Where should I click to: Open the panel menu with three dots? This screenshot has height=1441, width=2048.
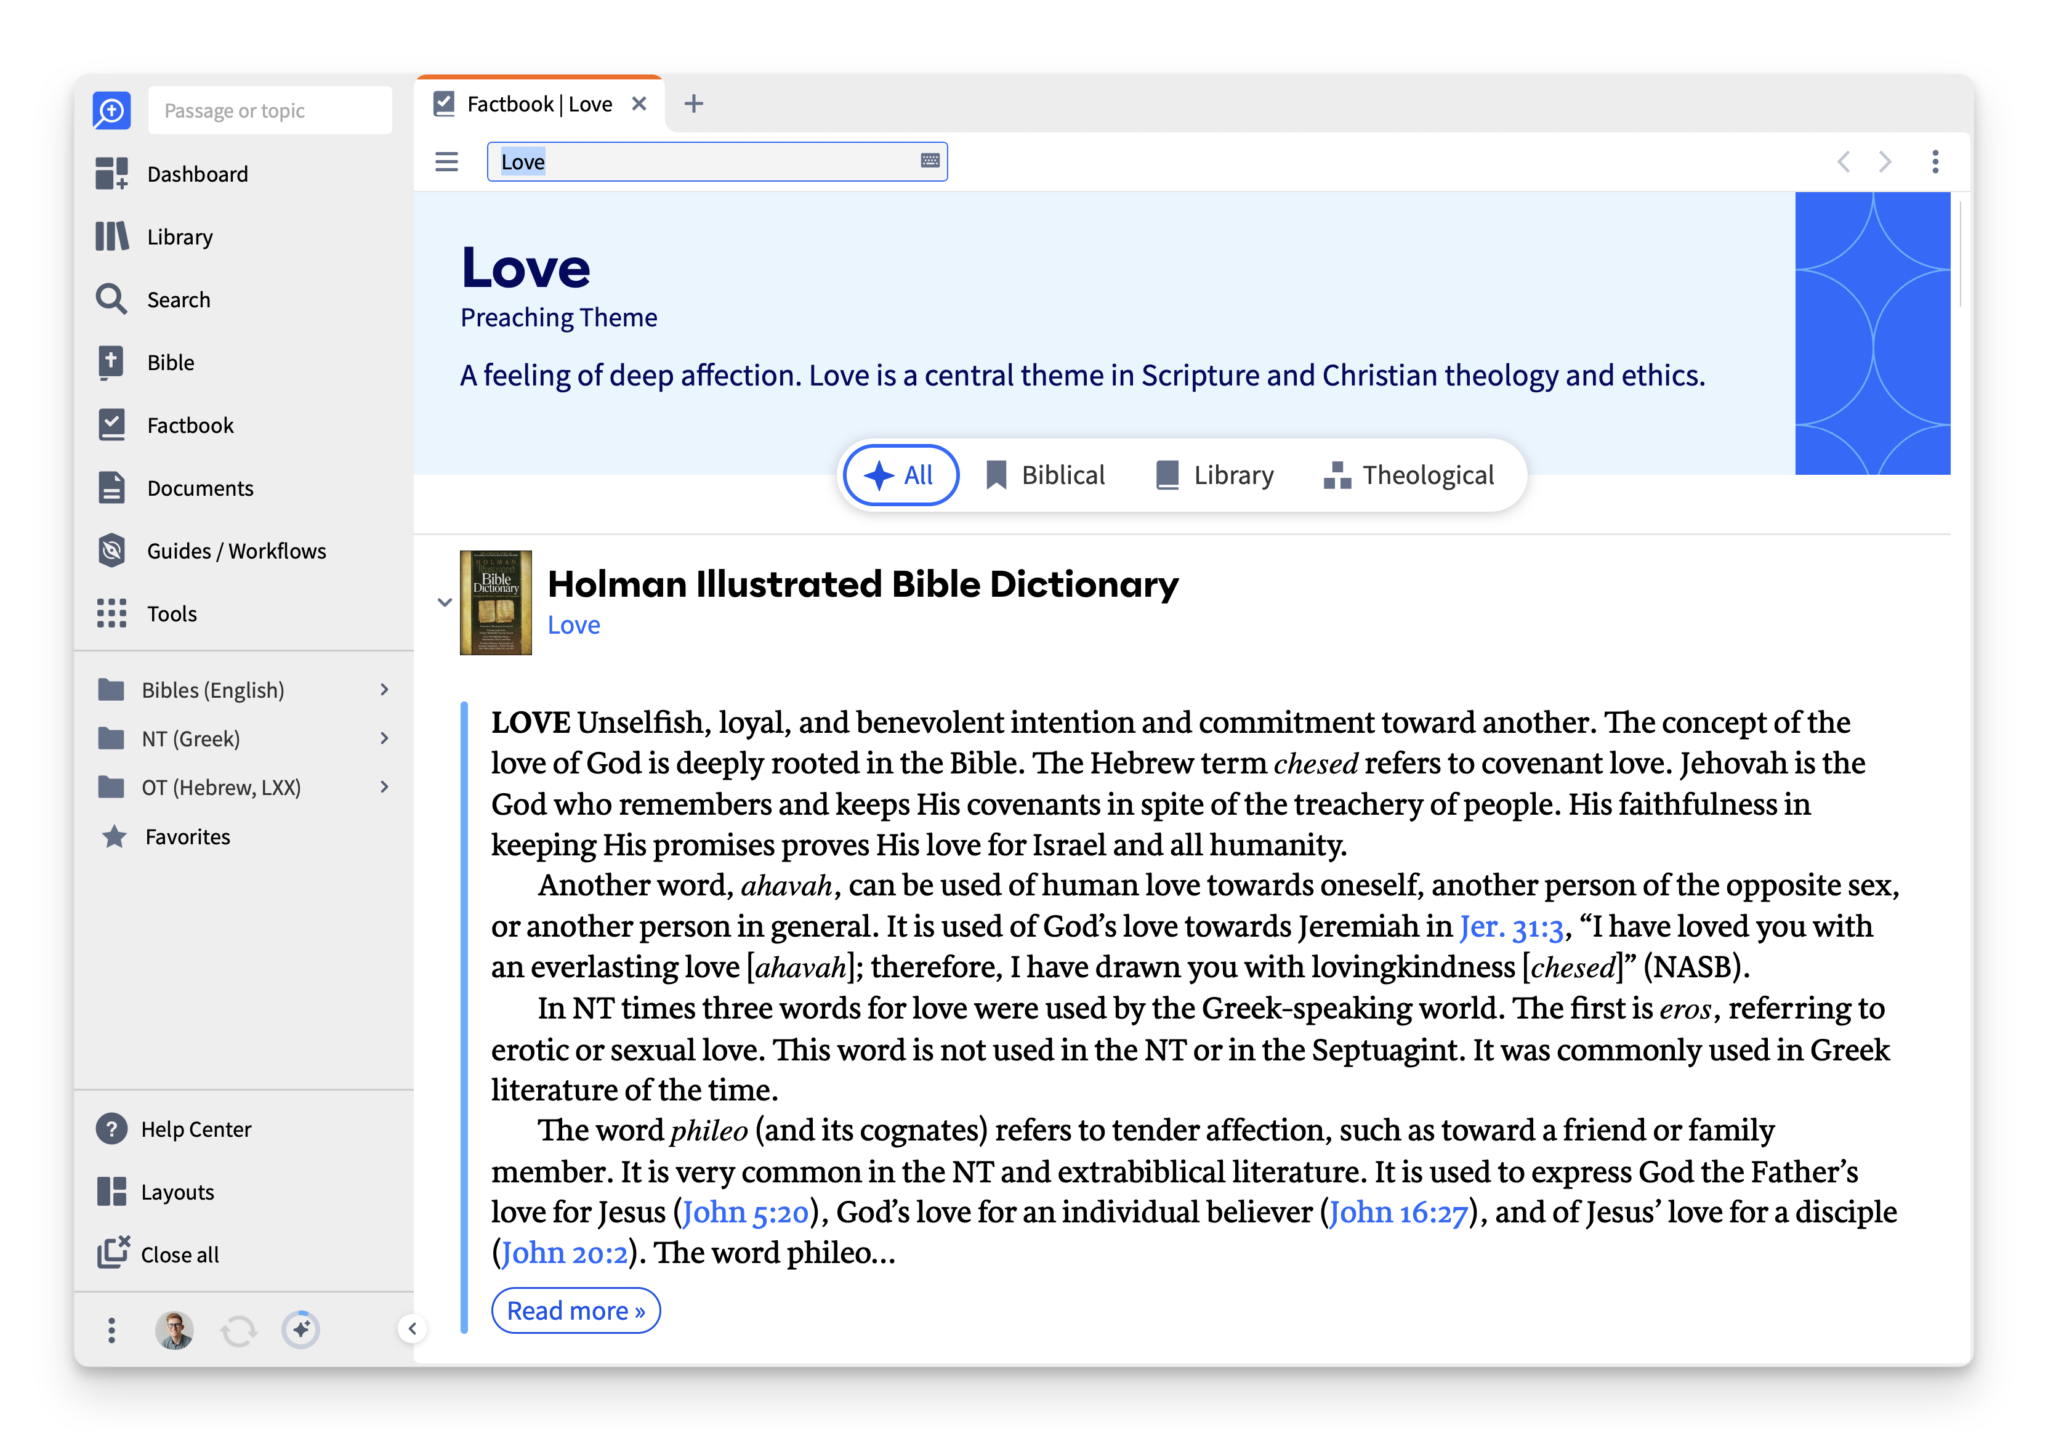point(1935,161)
